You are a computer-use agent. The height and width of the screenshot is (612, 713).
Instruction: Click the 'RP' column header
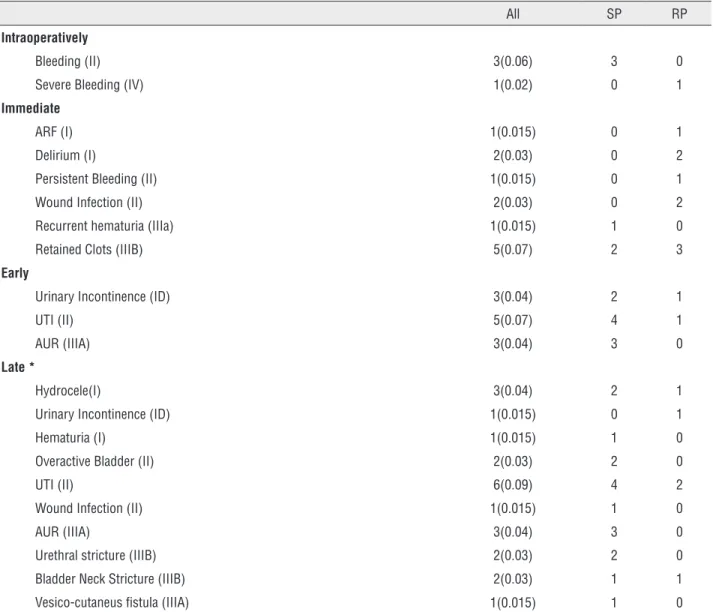coord(679,14)
